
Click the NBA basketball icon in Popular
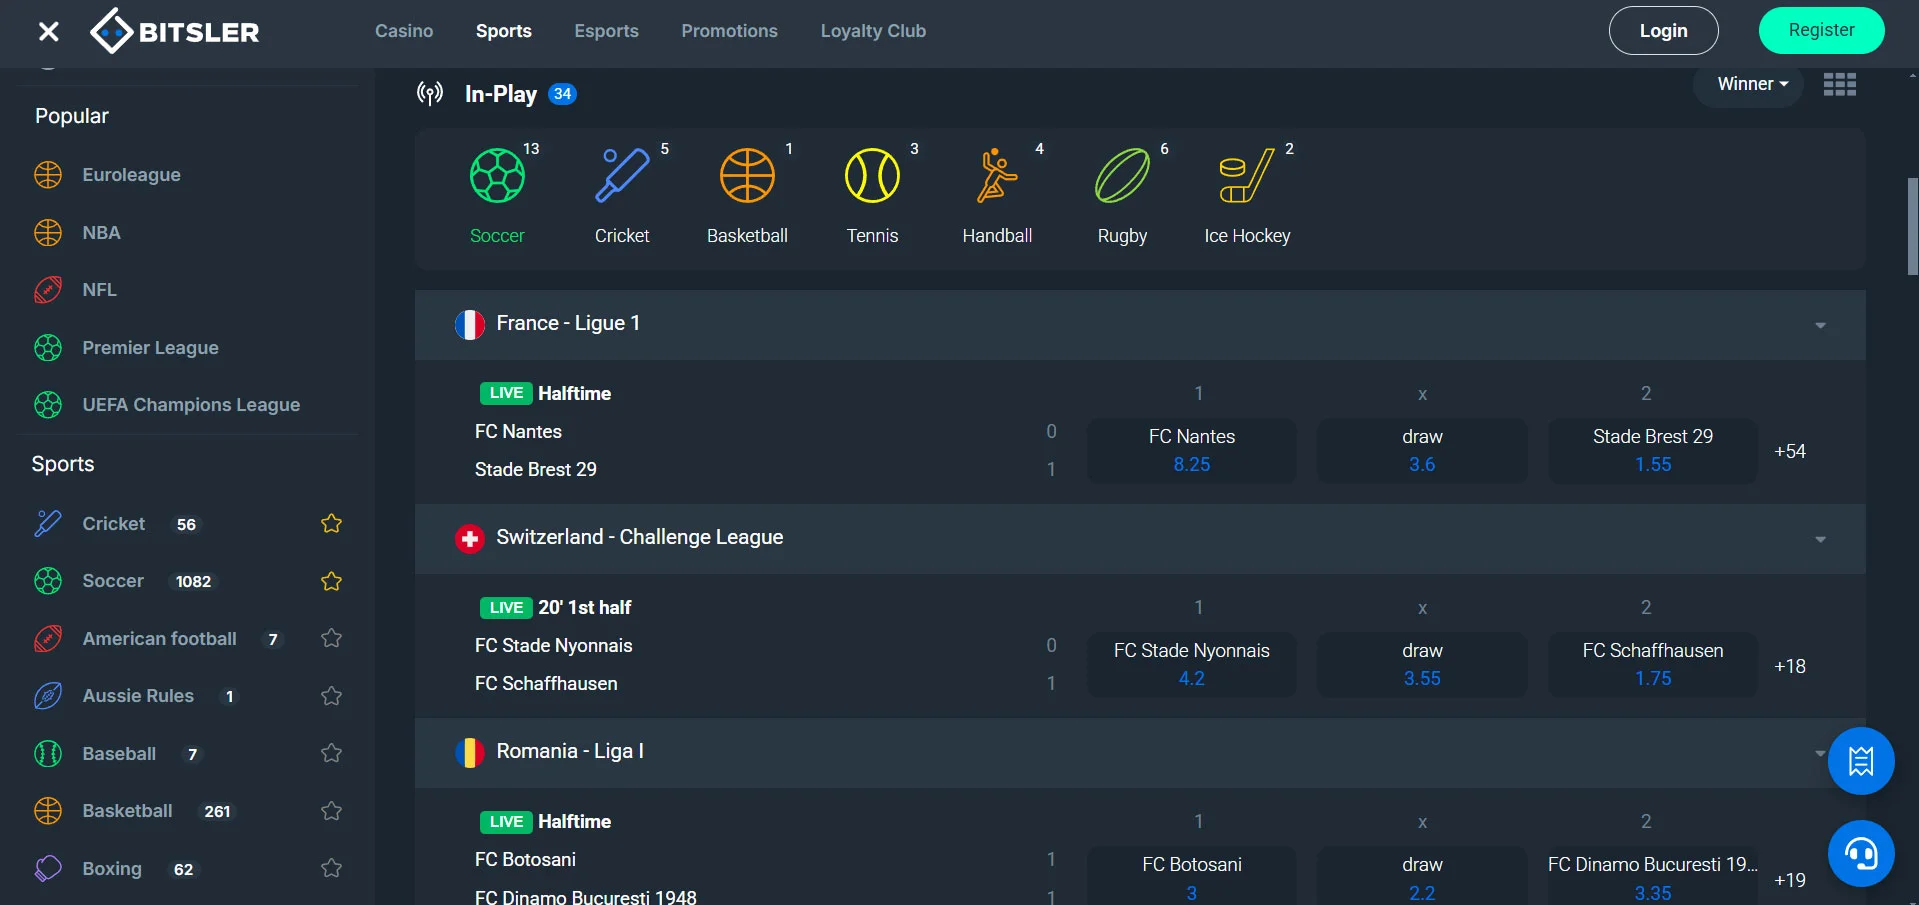48,232
